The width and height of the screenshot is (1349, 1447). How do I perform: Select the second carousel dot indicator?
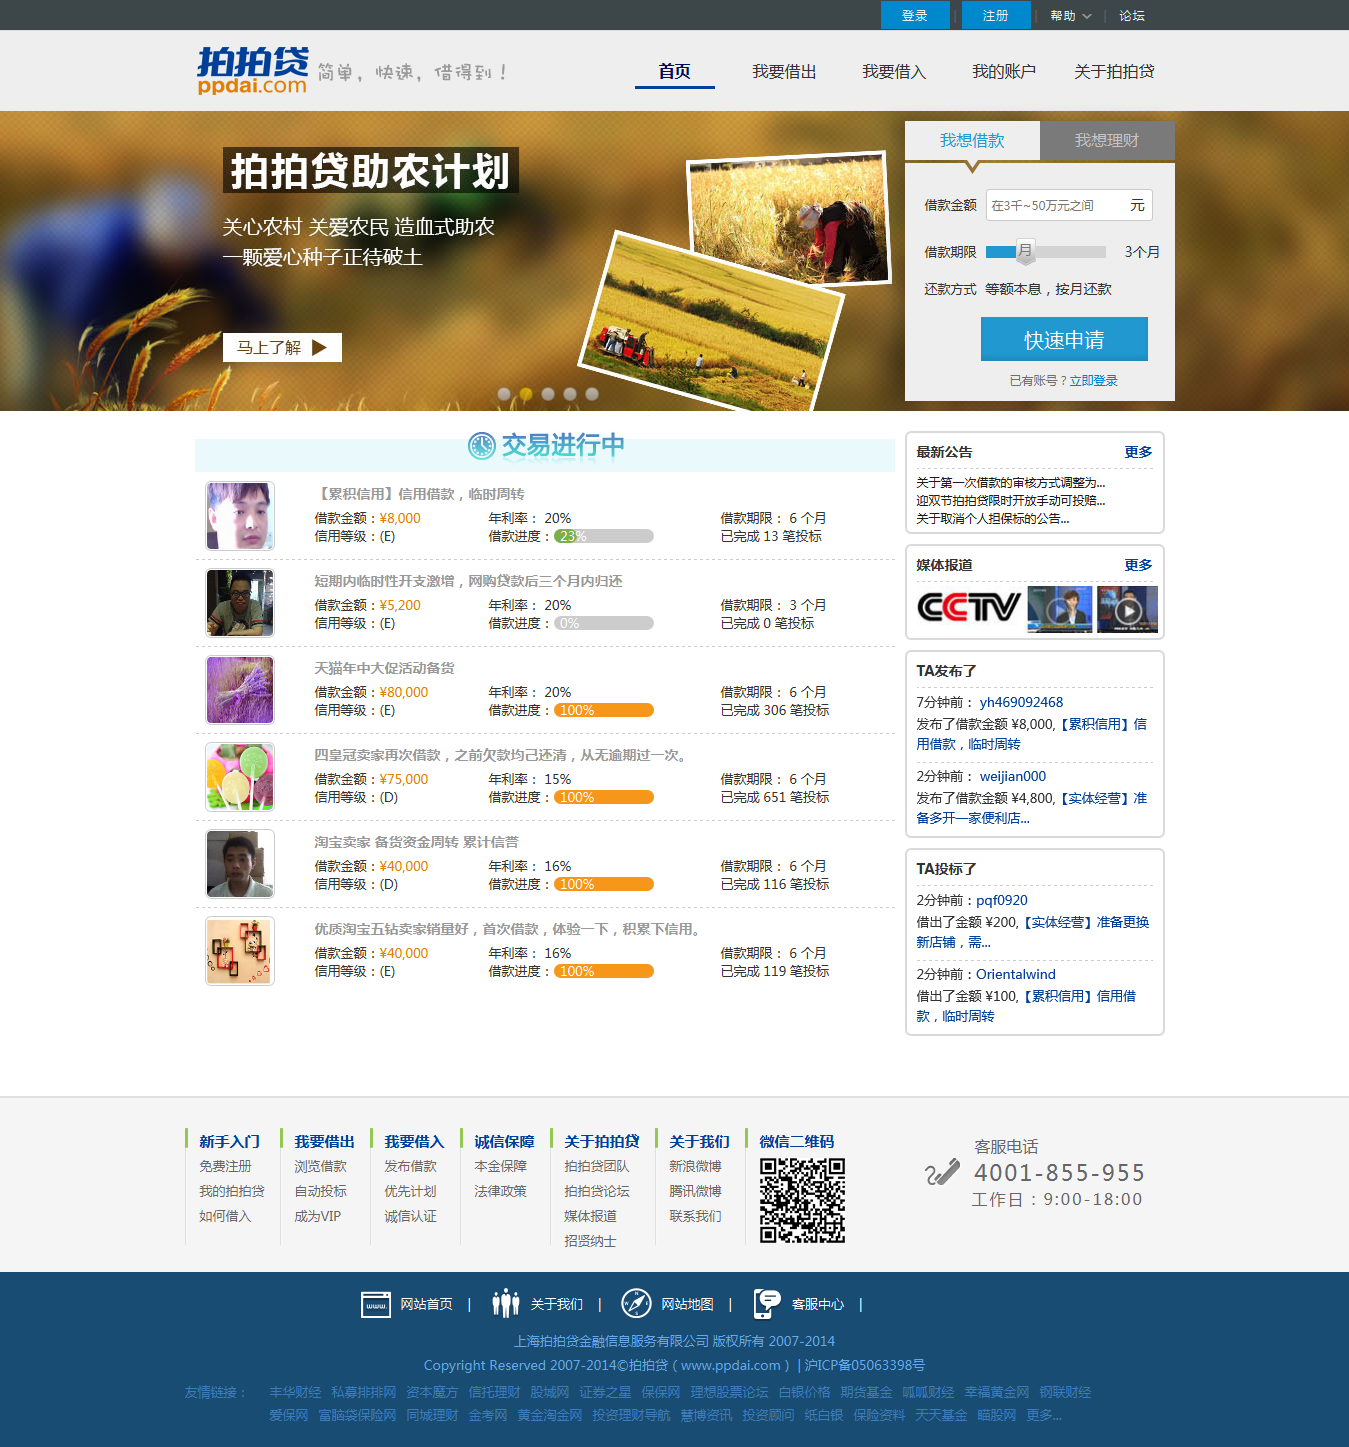click(x=526, y=394)
